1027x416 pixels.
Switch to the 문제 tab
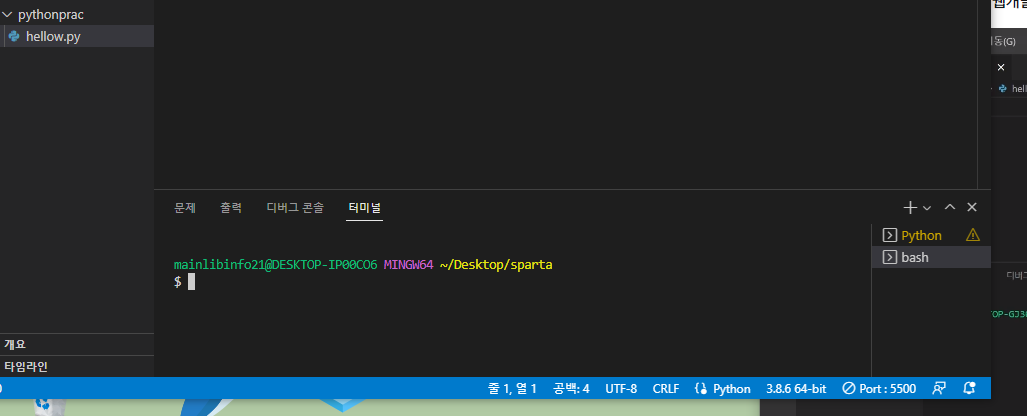pyautogui.click(x=185, y=208)
